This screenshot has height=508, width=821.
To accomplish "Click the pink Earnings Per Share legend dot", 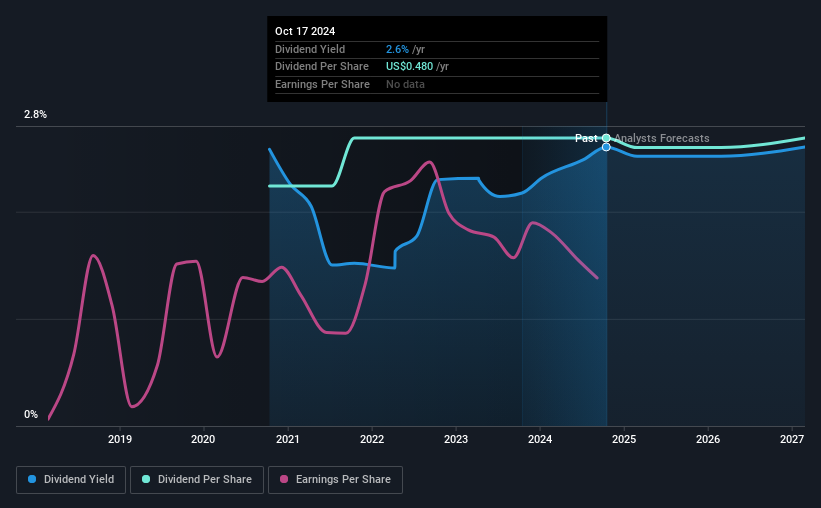I will [284, 479].
